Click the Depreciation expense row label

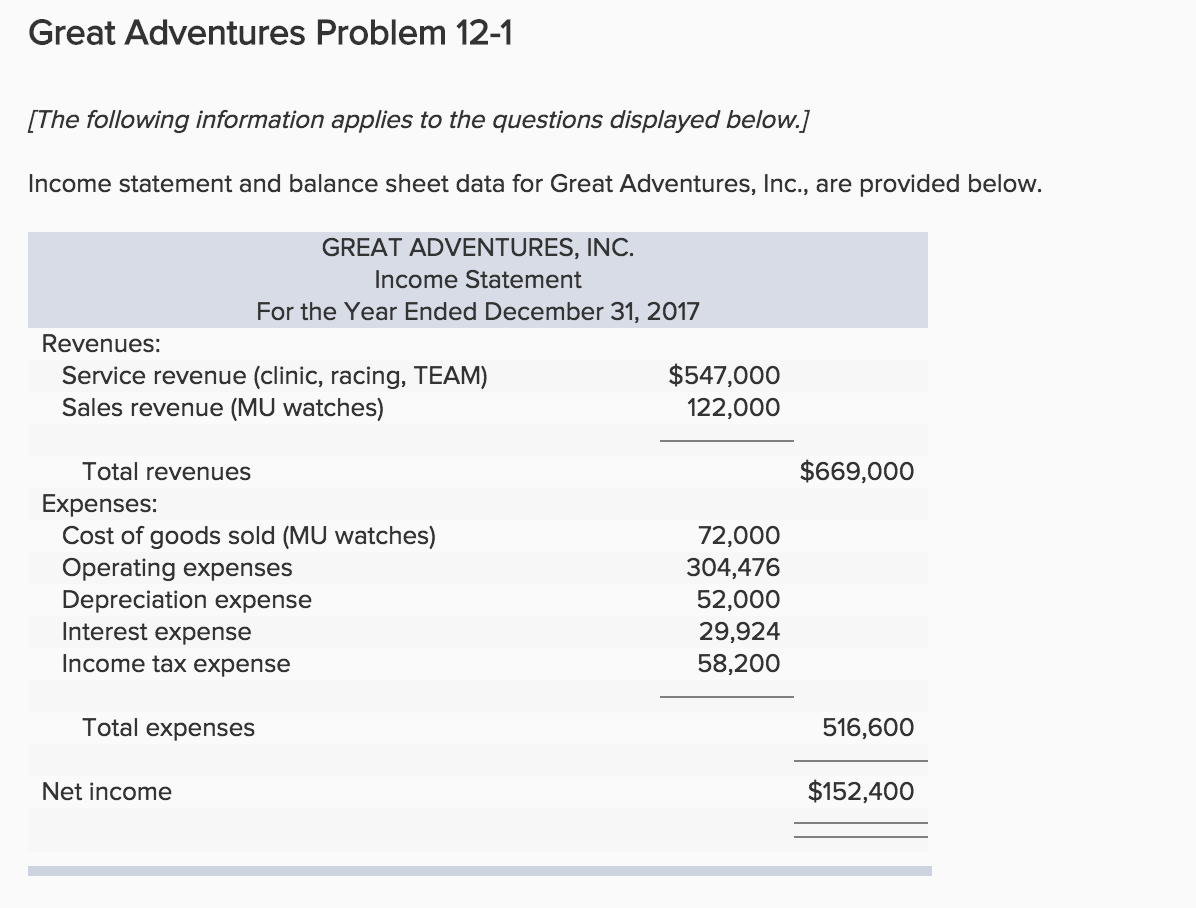[x=187, y=600]
